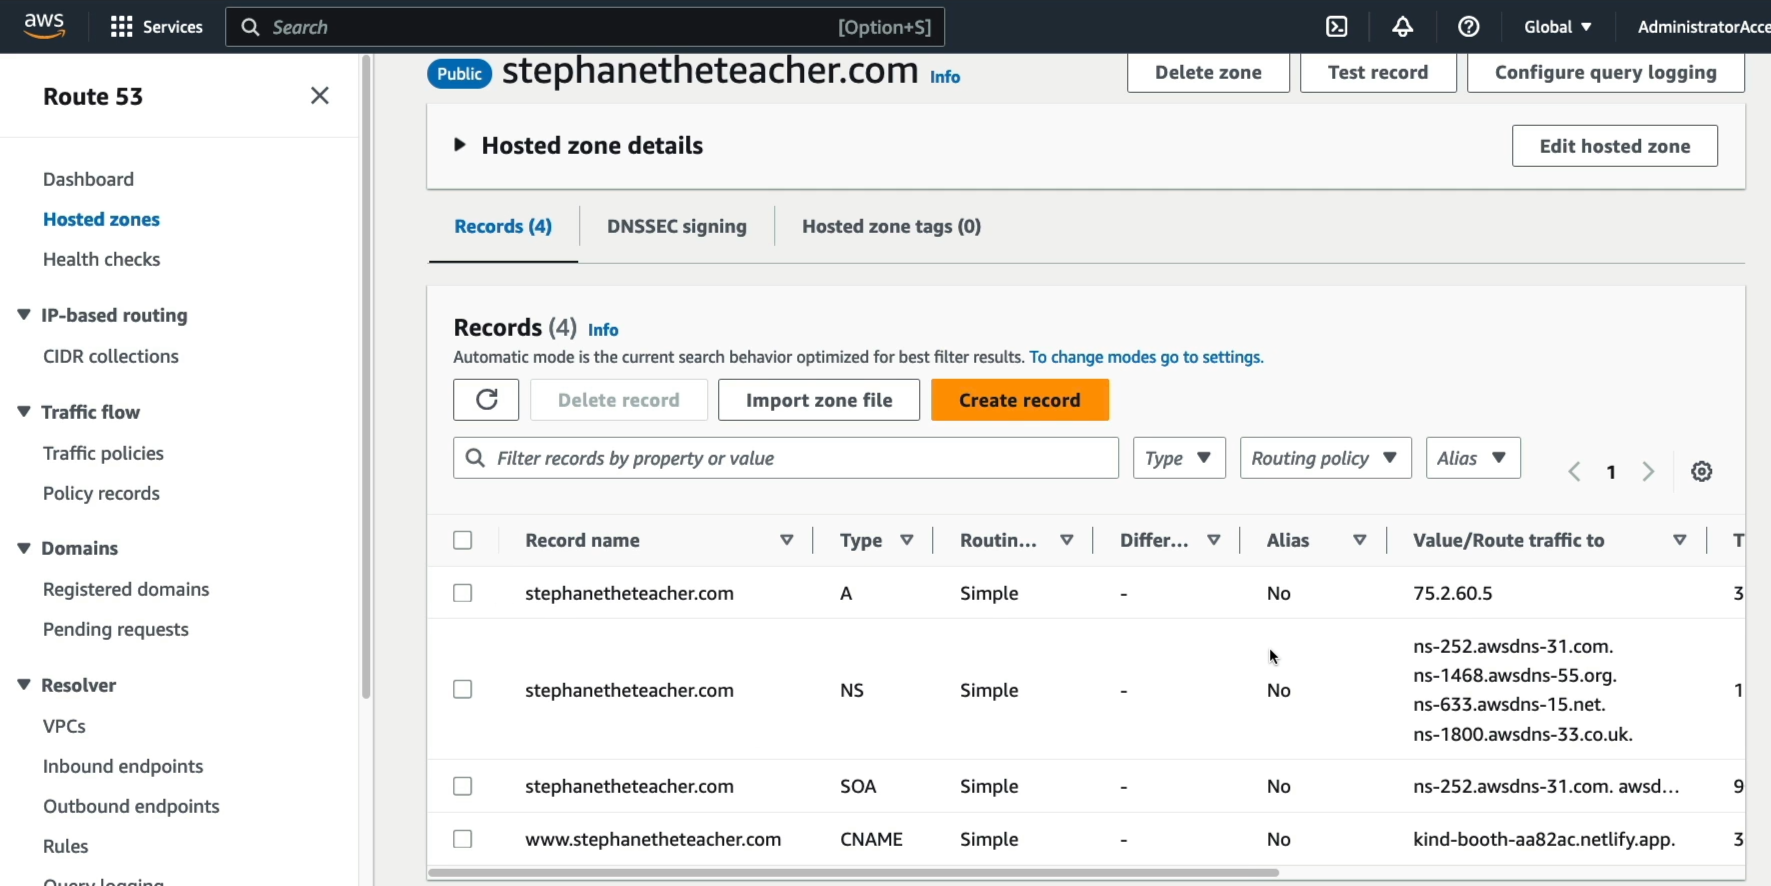Screen dimensions: 1771x886
Task: Open Inbound endpoints in sidebar
Action: pos(123,766)
